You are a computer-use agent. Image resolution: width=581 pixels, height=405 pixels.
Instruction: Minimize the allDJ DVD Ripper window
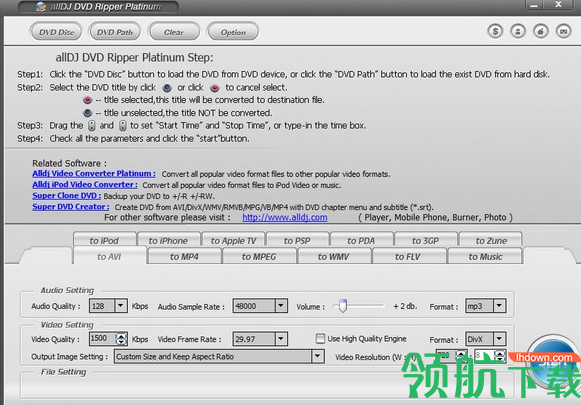[x=534, y=5]
